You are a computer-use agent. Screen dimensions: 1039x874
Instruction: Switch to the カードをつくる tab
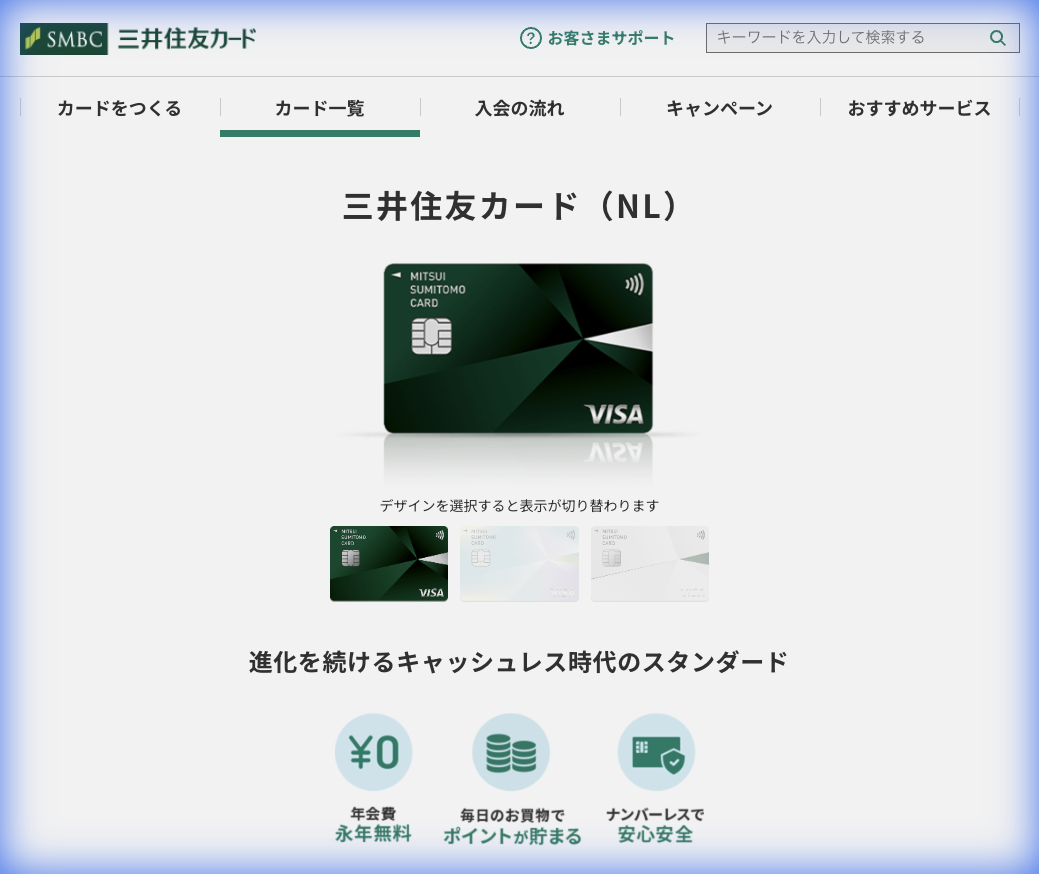[119, 109]
